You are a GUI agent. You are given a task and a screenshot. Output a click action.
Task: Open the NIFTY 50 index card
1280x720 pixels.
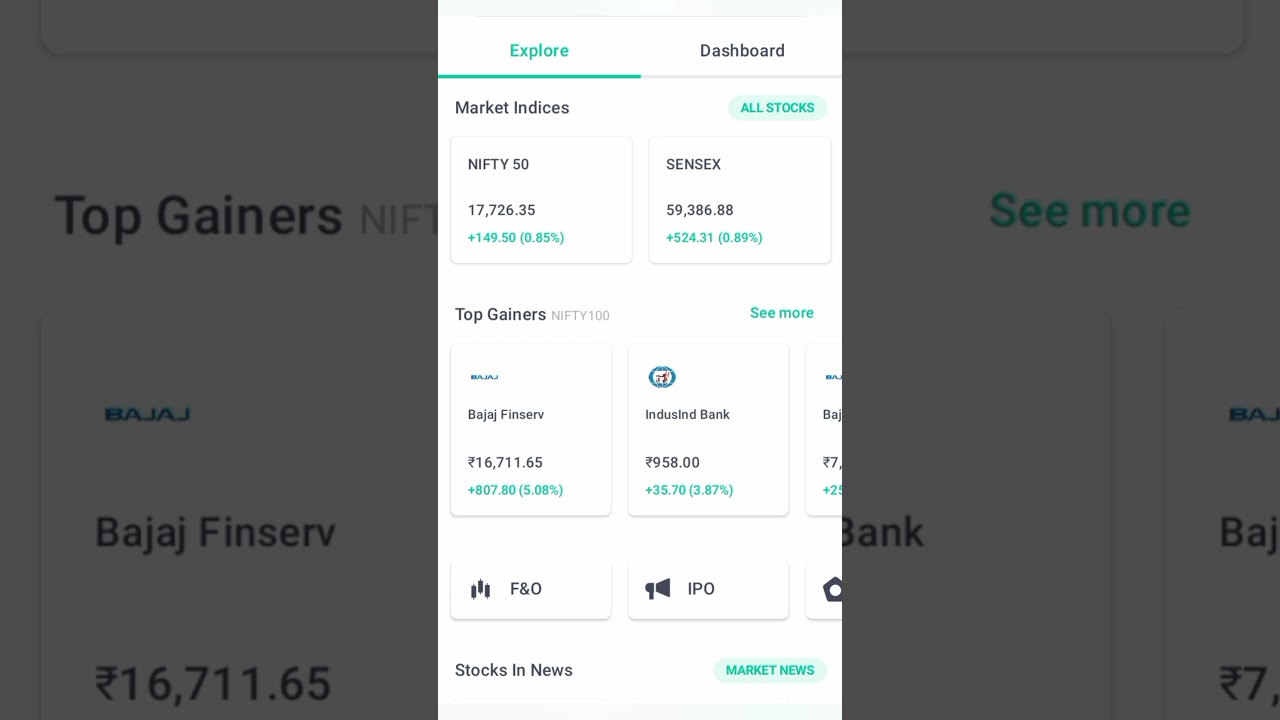coord(541,200)
